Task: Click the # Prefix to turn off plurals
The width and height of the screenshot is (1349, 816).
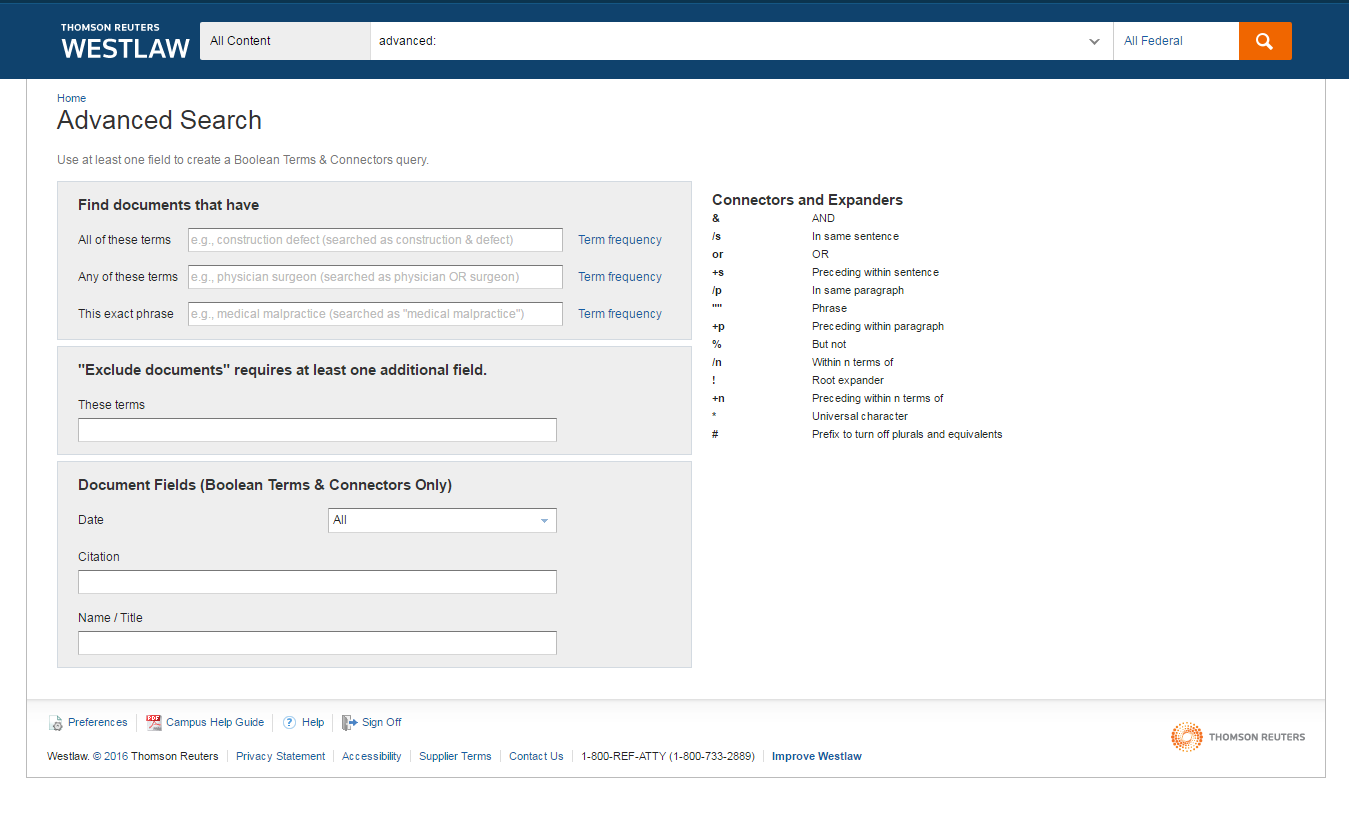Action: [x=857, y=434]
